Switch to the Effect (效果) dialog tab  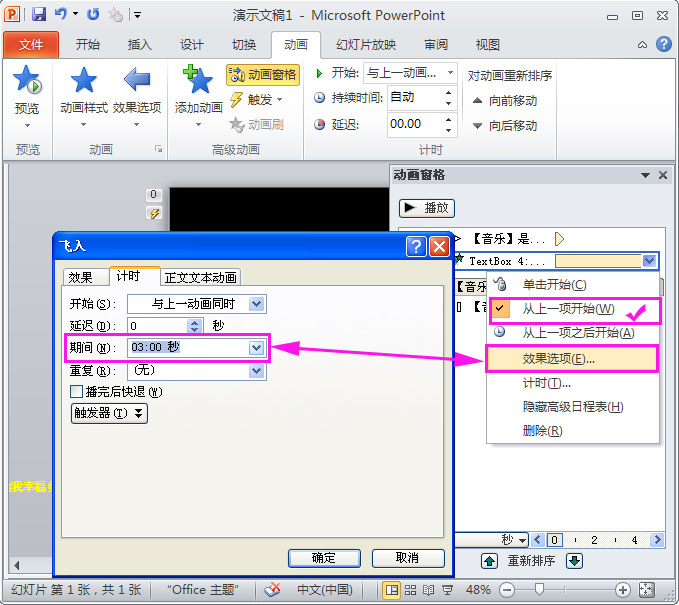point(85,277)
